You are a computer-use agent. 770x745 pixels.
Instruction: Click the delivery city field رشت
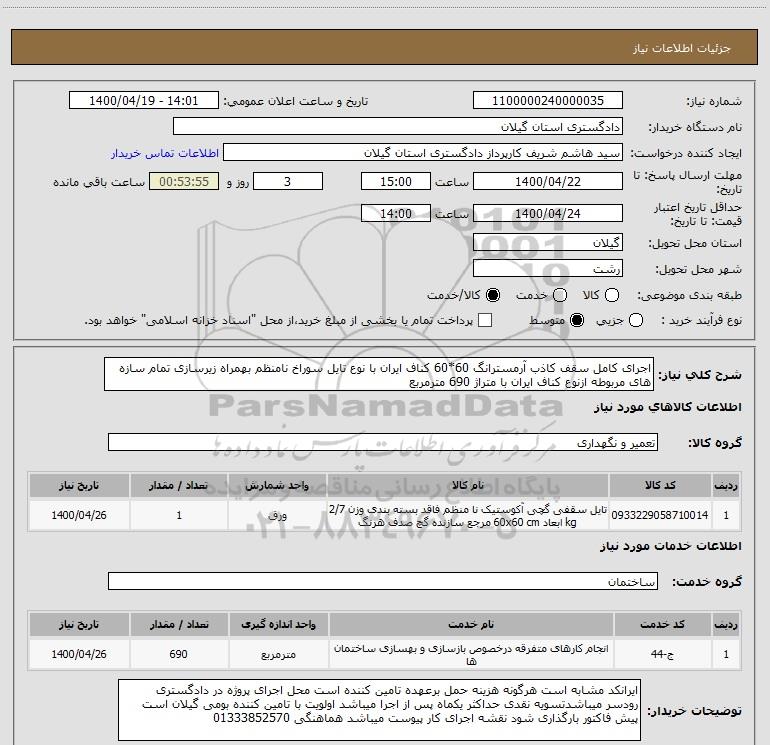click(x=548, y=269)
